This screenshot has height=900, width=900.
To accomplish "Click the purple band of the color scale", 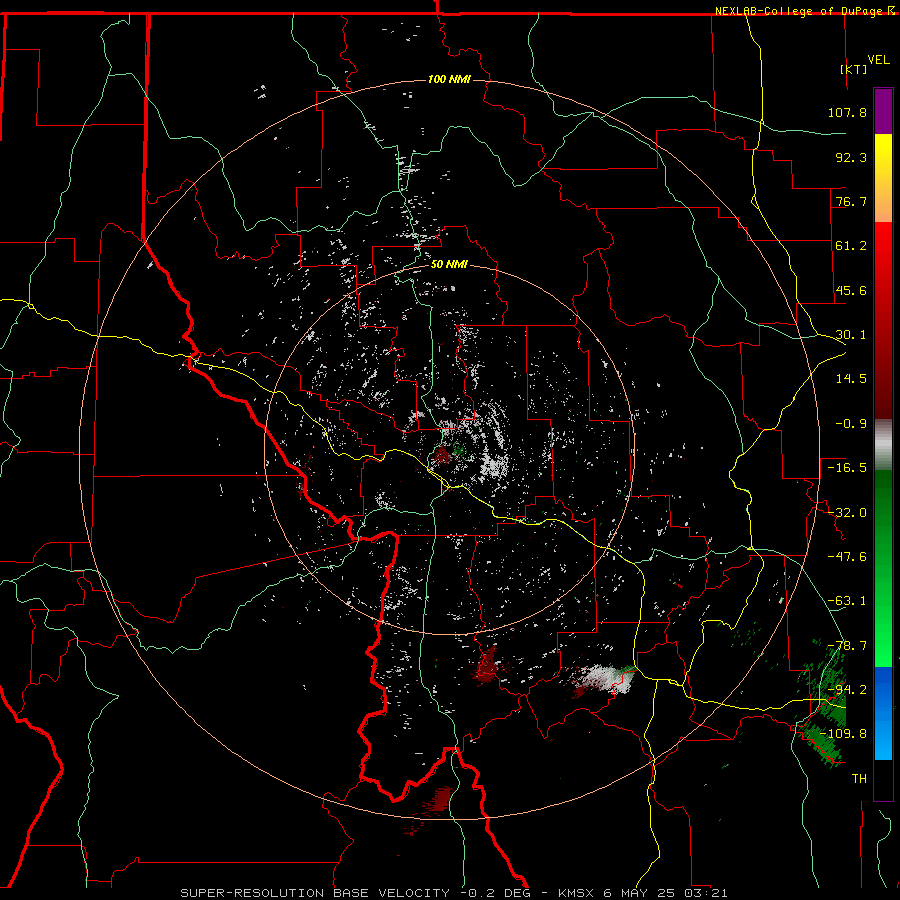I will point(883,111).
